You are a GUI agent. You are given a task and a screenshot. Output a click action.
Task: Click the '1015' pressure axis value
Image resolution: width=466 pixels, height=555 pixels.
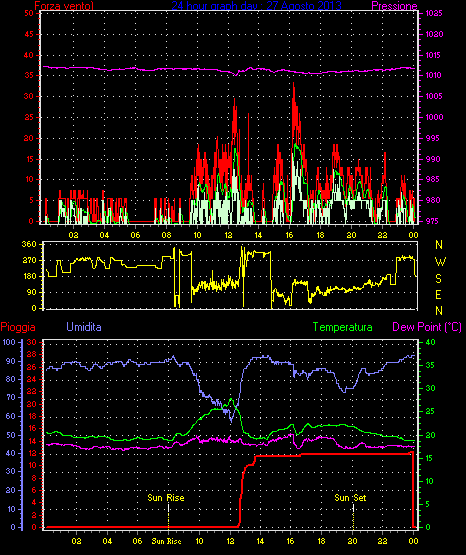[434, 55]
